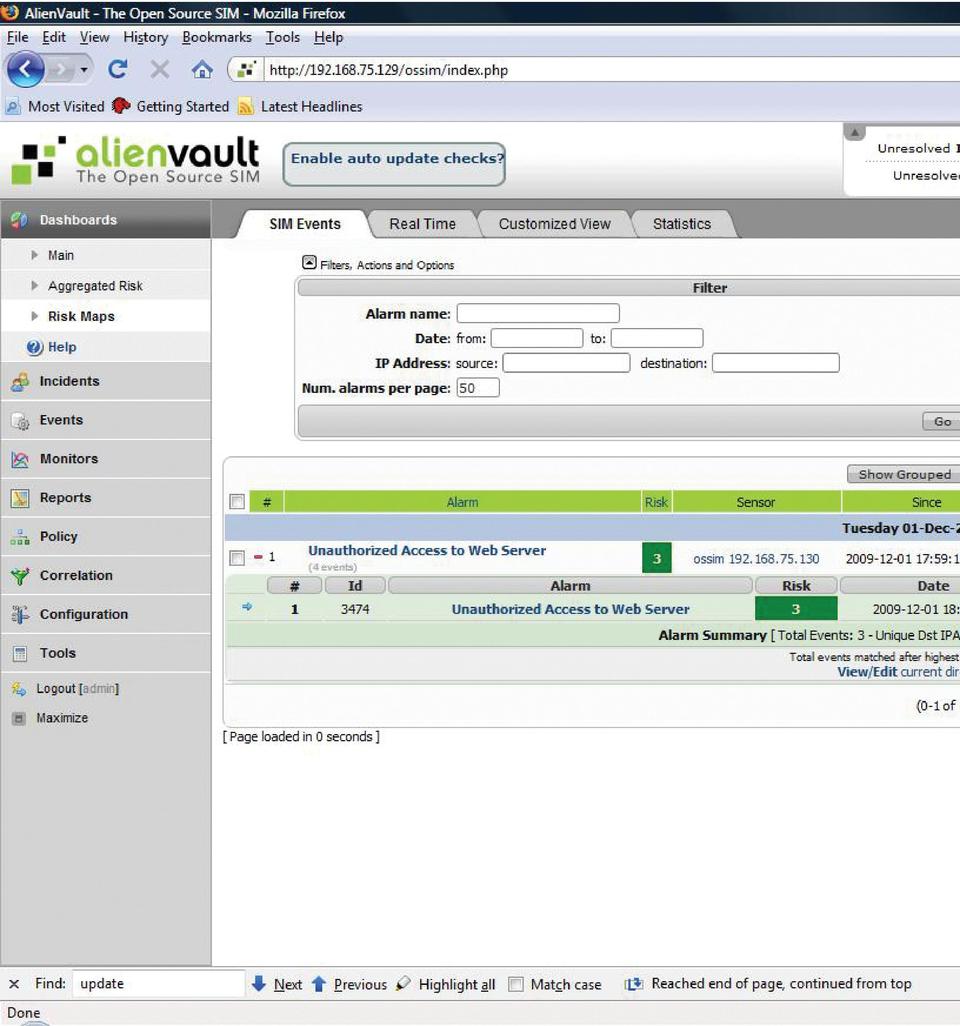Click the Find text box containing update
The width and height of the screenshot is (960, 1026).
158,983
